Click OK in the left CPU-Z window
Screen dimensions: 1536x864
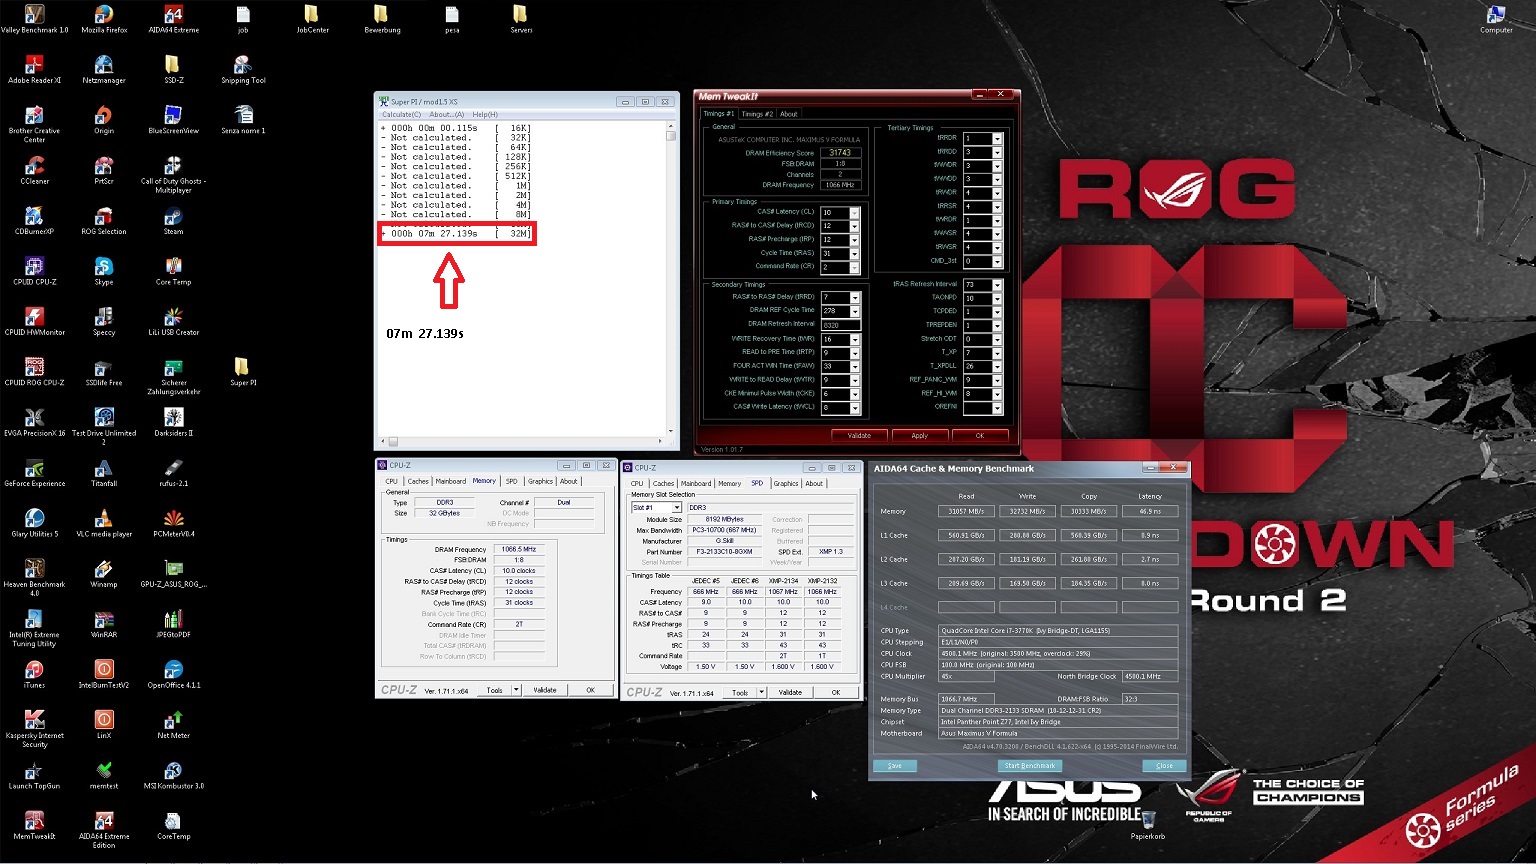(x=590, y=690)
